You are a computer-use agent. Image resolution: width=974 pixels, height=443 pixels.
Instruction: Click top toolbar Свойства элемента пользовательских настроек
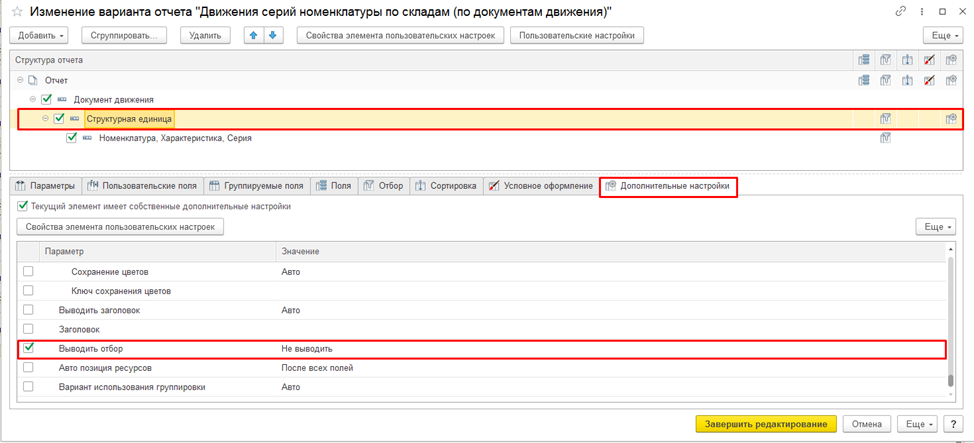point(401,35)
